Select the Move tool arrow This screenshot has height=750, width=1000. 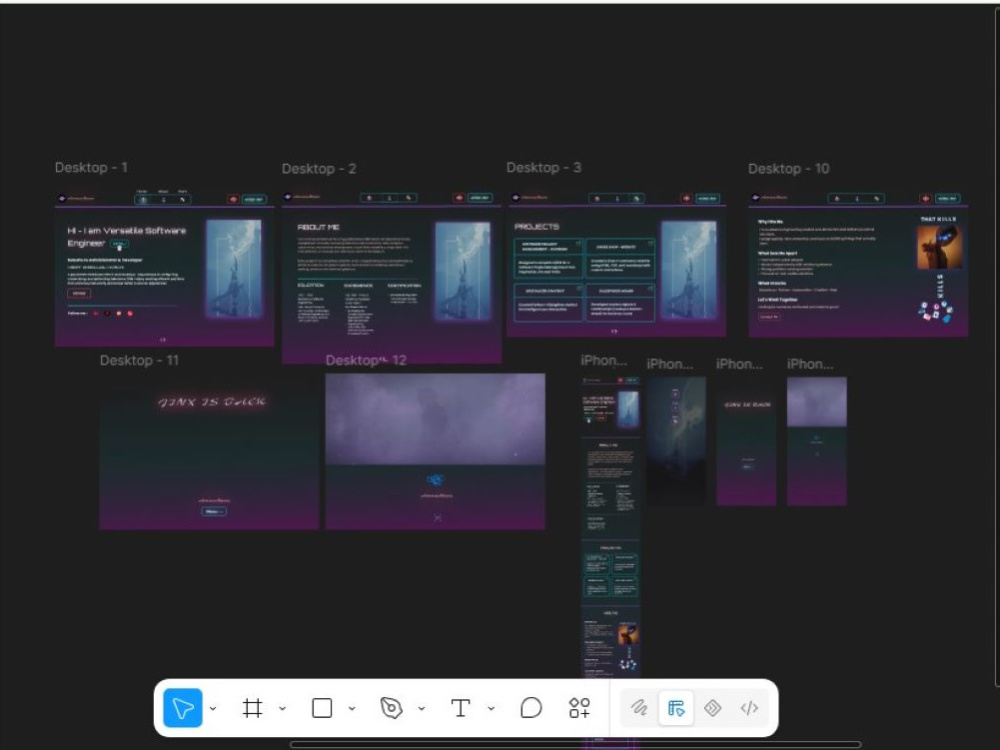tap(183, 708)
